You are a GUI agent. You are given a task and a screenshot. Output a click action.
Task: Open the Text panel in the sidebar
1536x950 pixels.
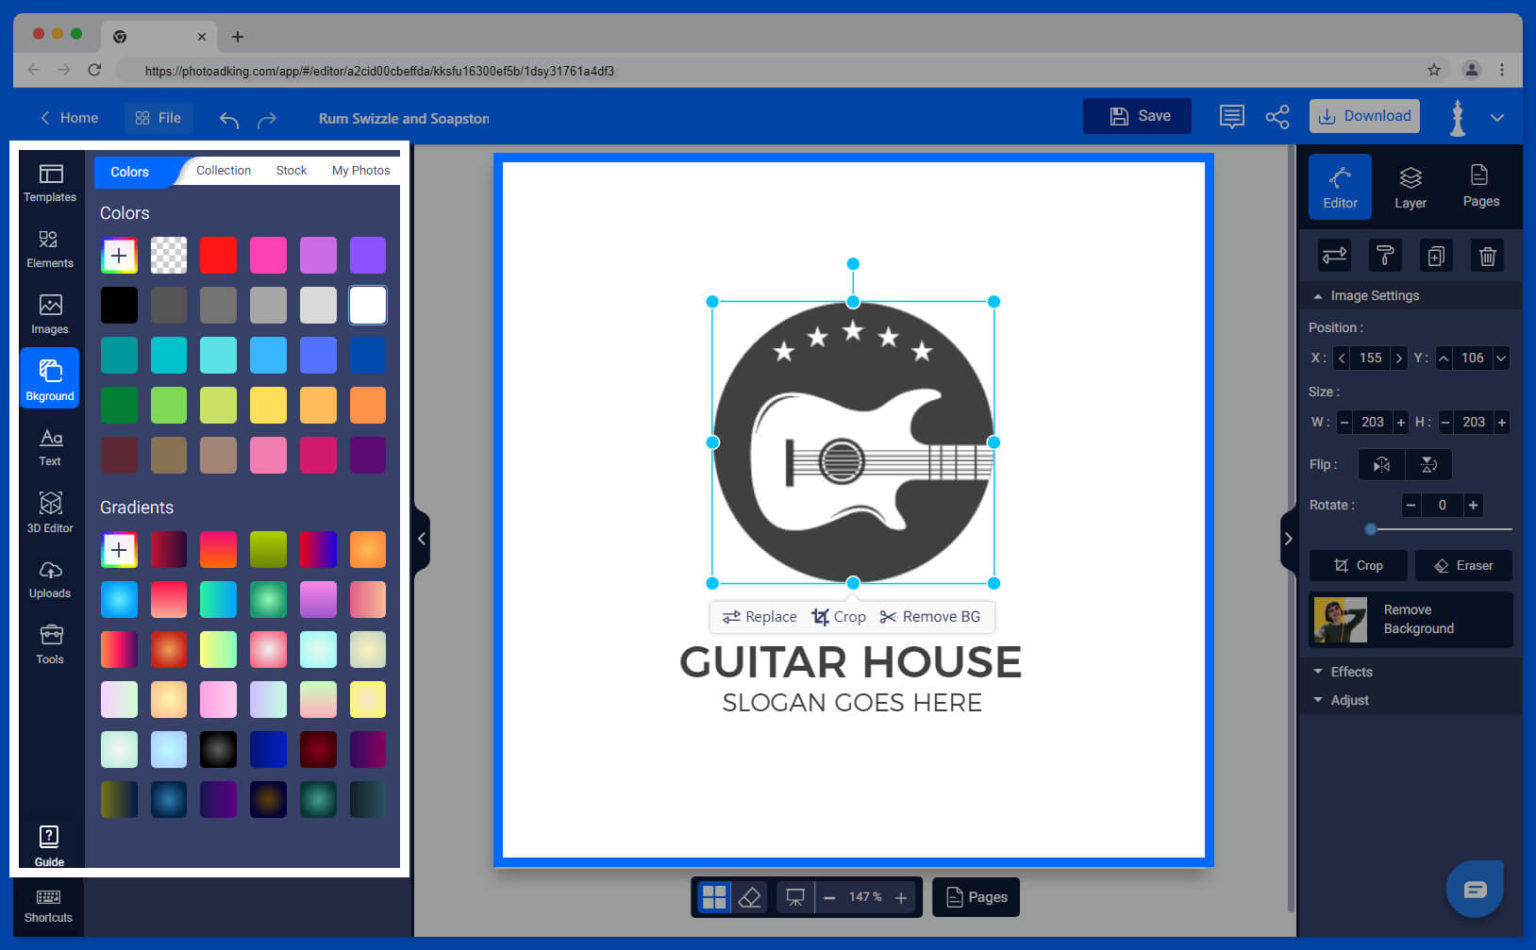pyautogui.click(x=49, y=447)
